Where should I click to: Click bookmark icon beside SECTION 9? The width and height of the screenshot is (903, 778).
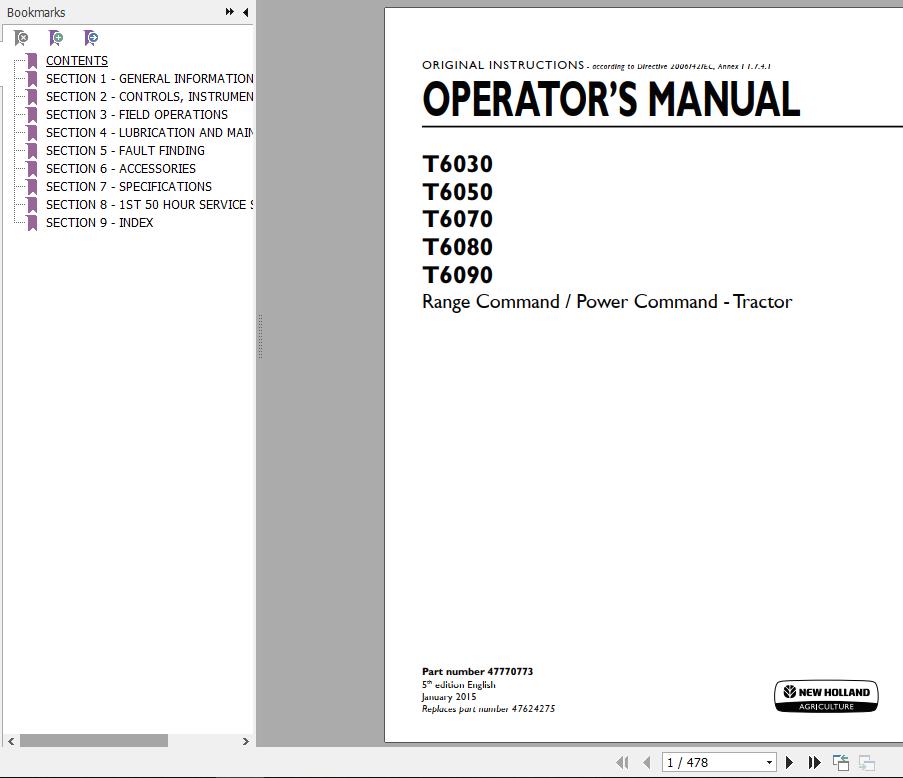pyautogui.click(x=32, y=223)
